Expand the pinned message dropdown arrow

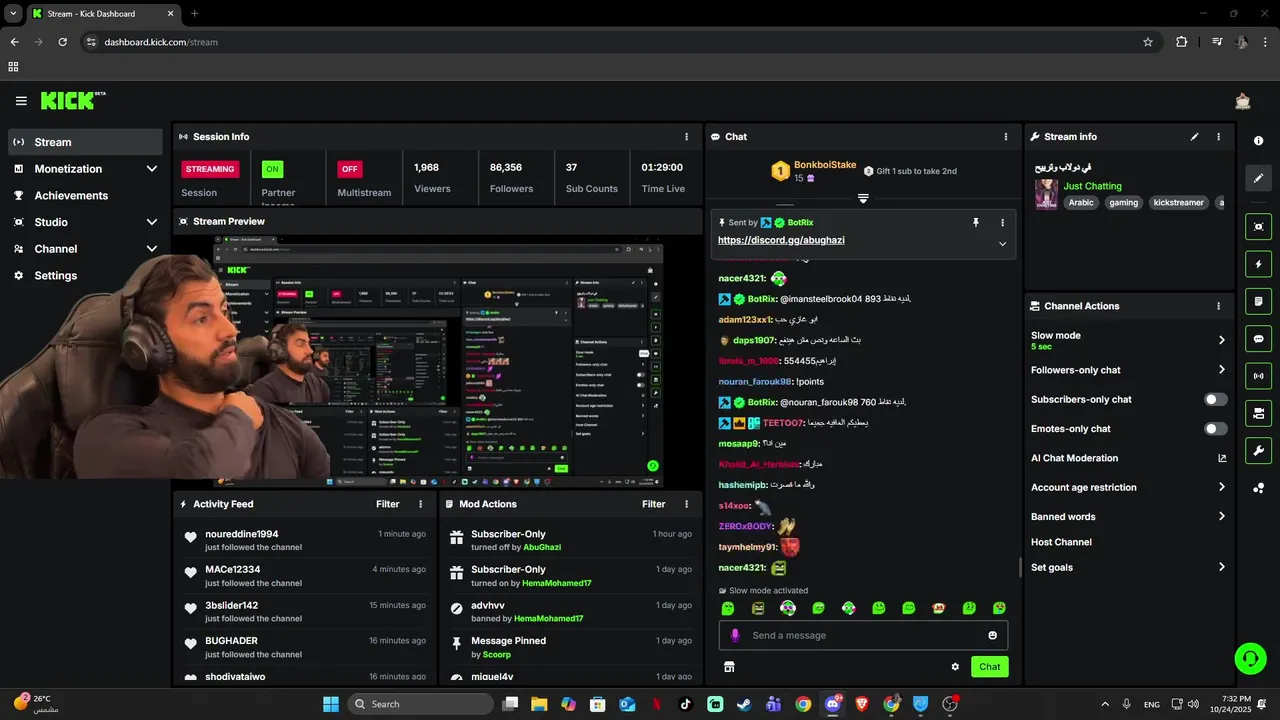(x=1002, y=244)
